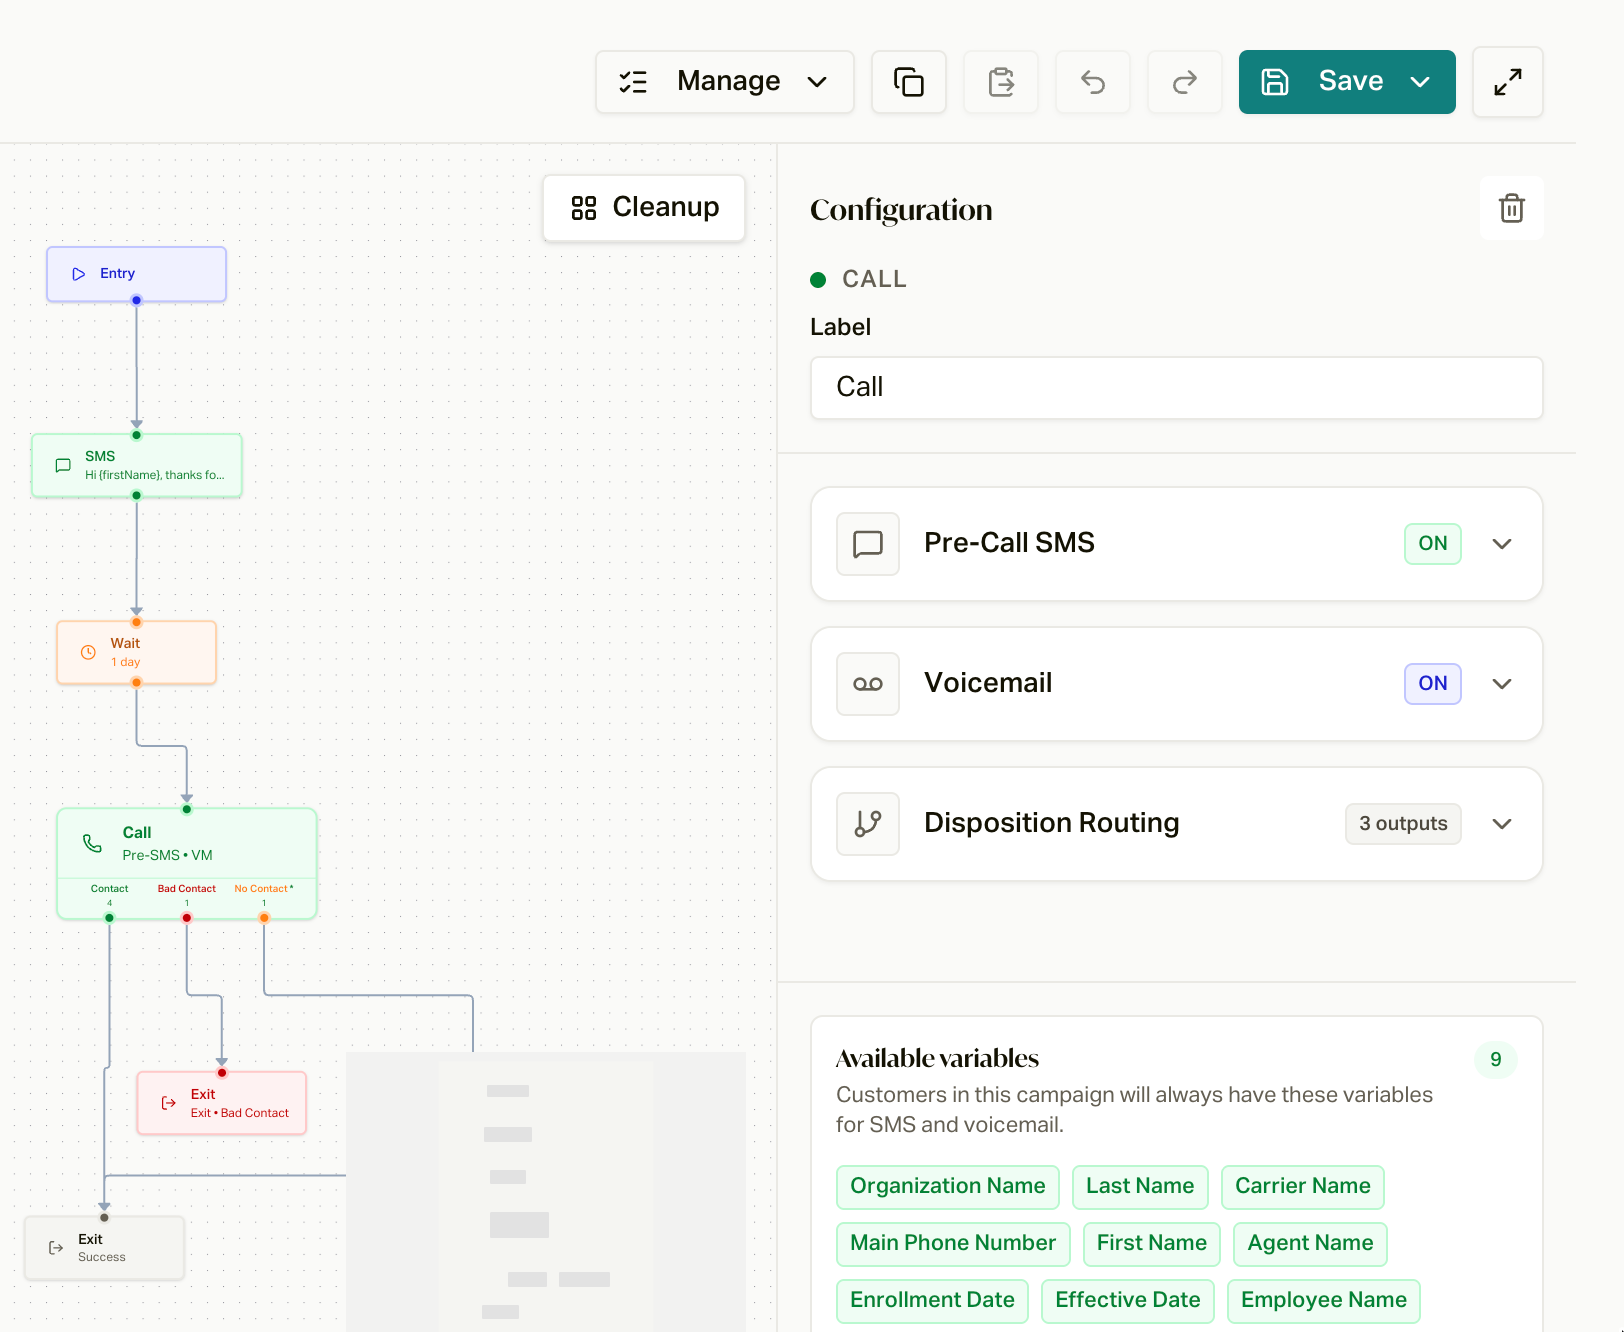
Task: Insert the Last Name variable
Action: click(x=1140, y=1187)
